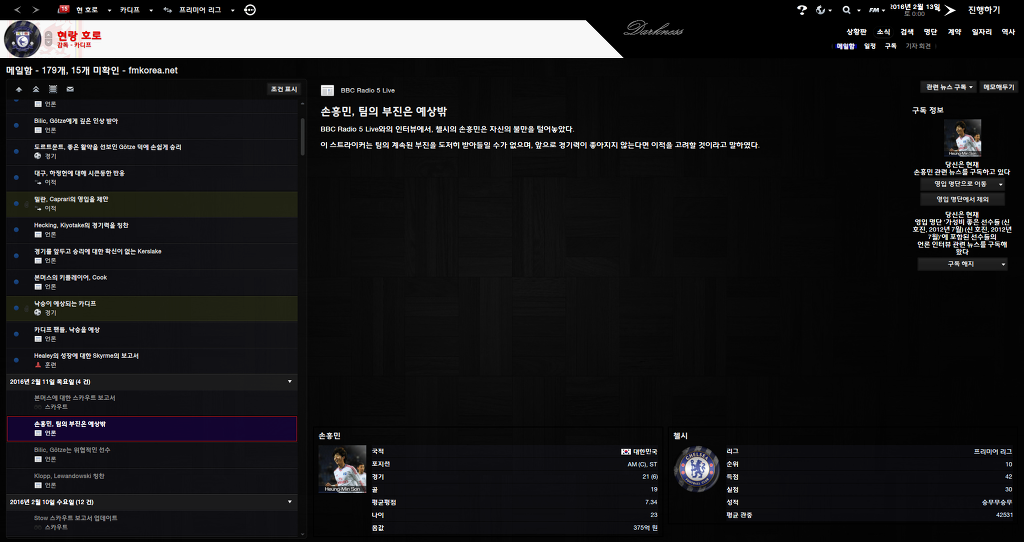The image size is (1024, 542).
Task: Toggle unread dot on Bilic, Götze에게 item
Action: coord(17,125)
